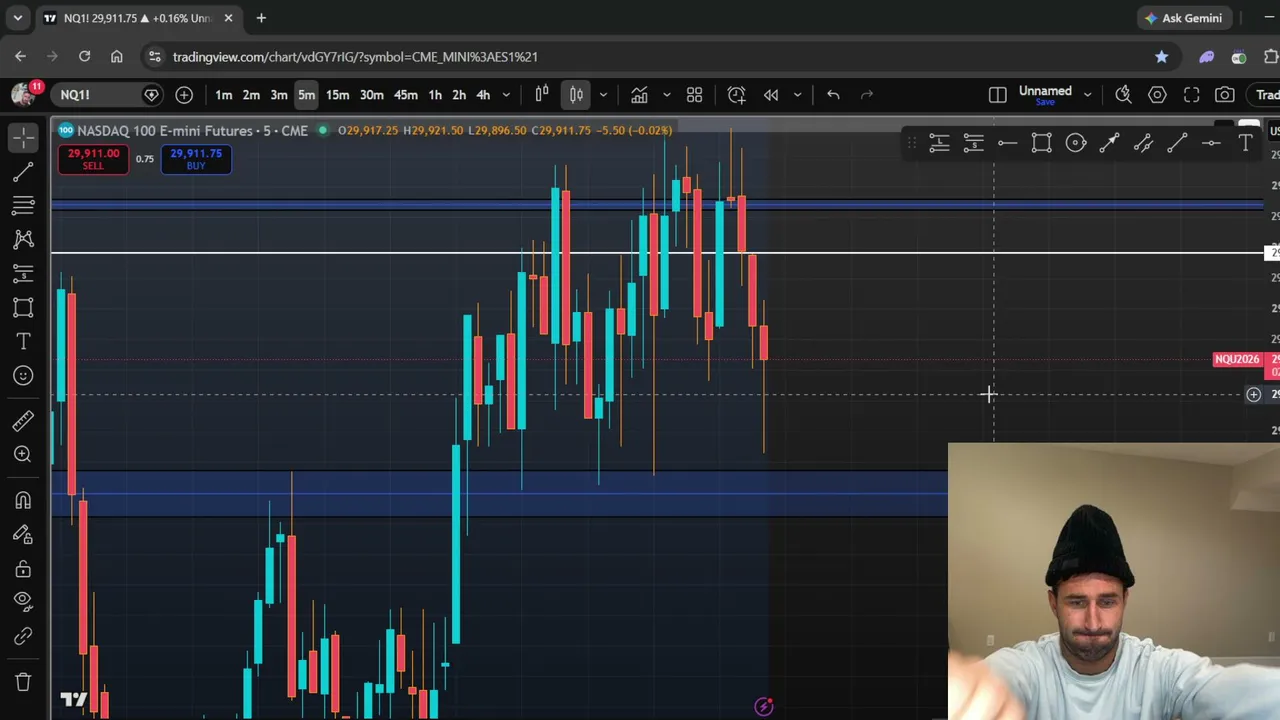Open chart settings hexagon icon

pyautogui.click(x=1157, y=95)
